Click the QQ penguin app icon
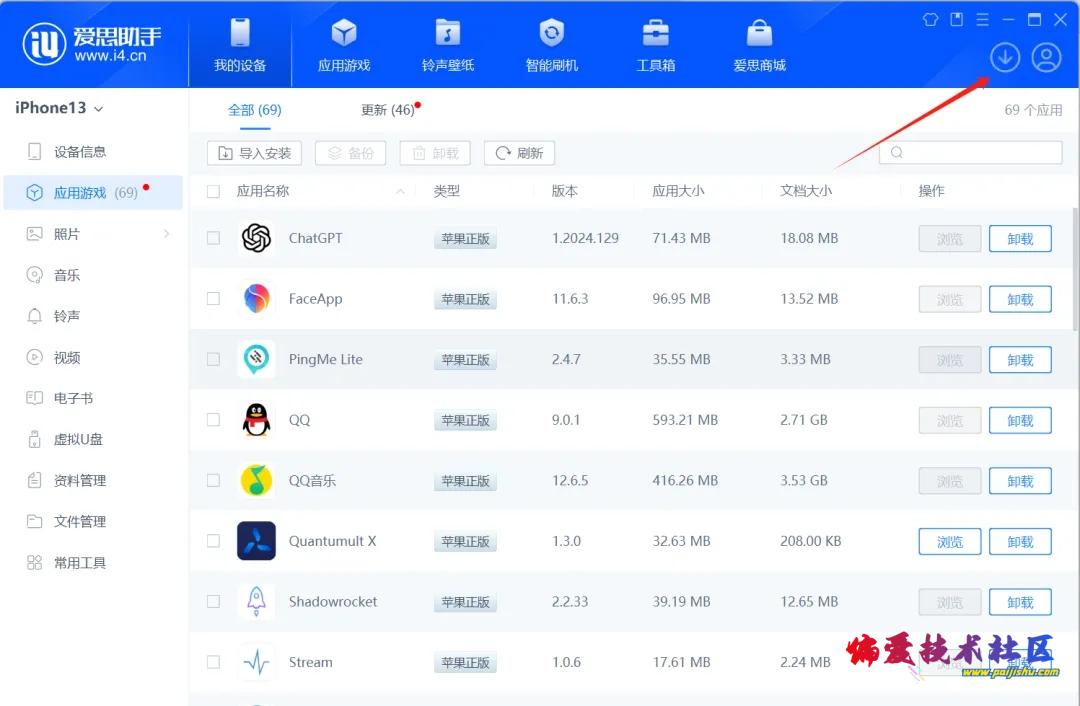Image resolution: width=1080 pixels, height=706 pixels. [256, 419]
